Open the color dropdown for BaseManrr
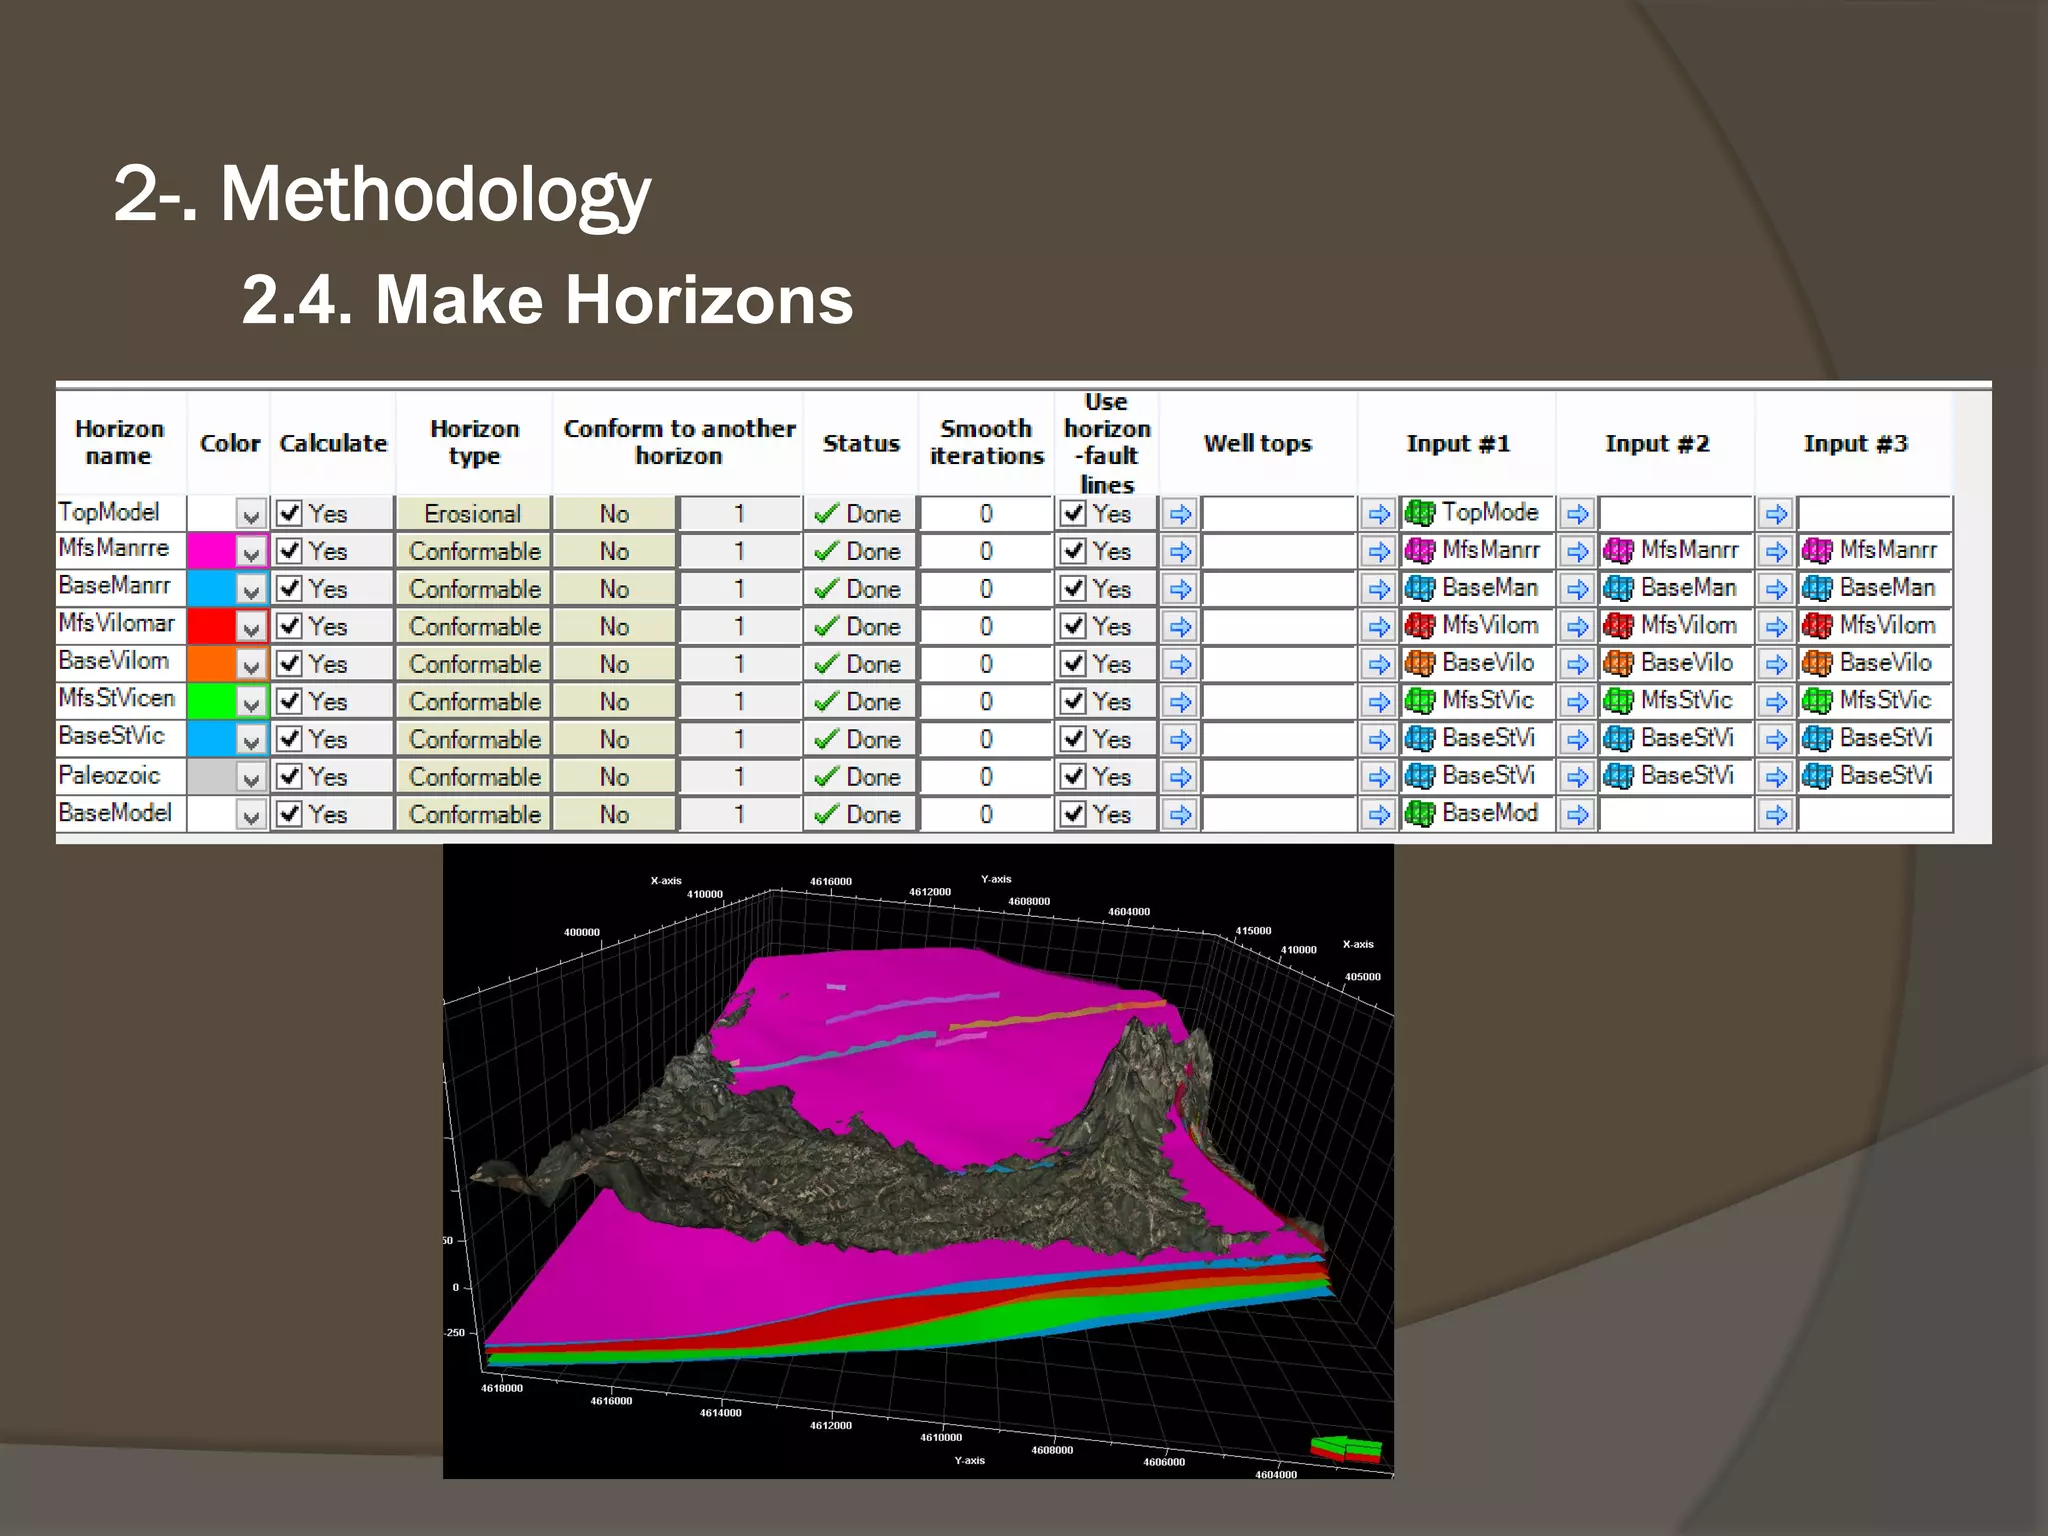 point(250,590)
